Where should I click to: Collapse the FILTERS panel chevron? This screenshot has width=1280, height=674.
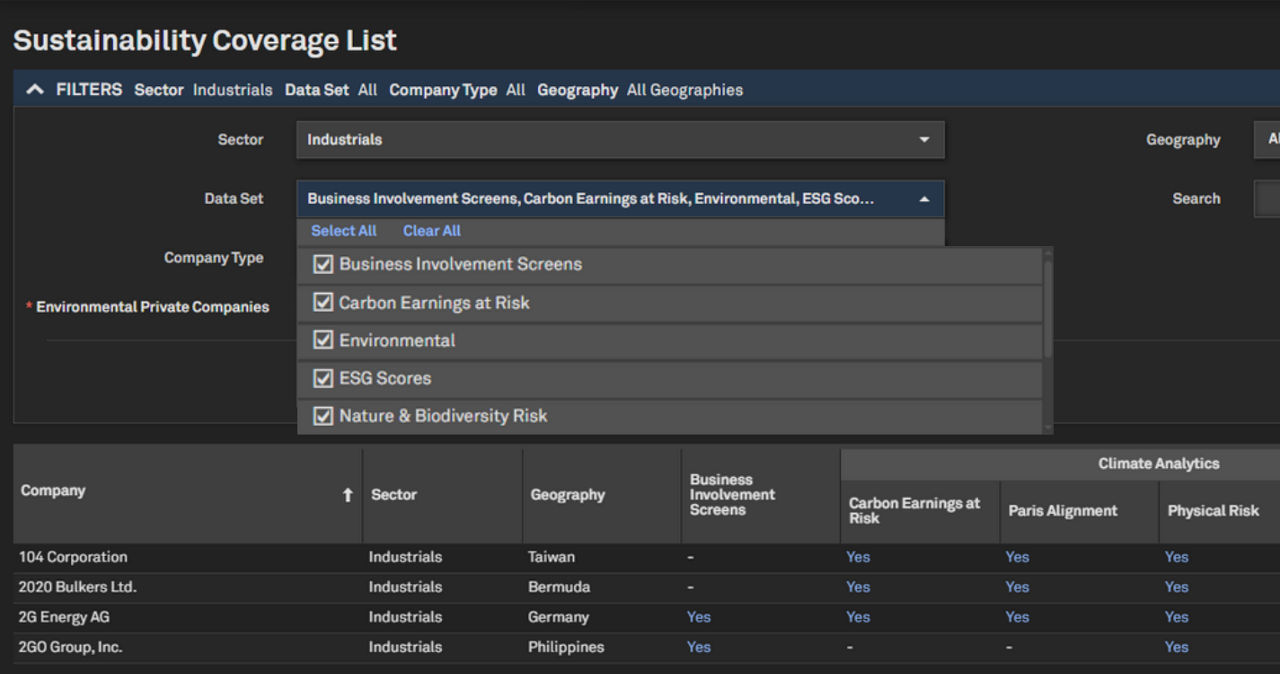[35, 90]
